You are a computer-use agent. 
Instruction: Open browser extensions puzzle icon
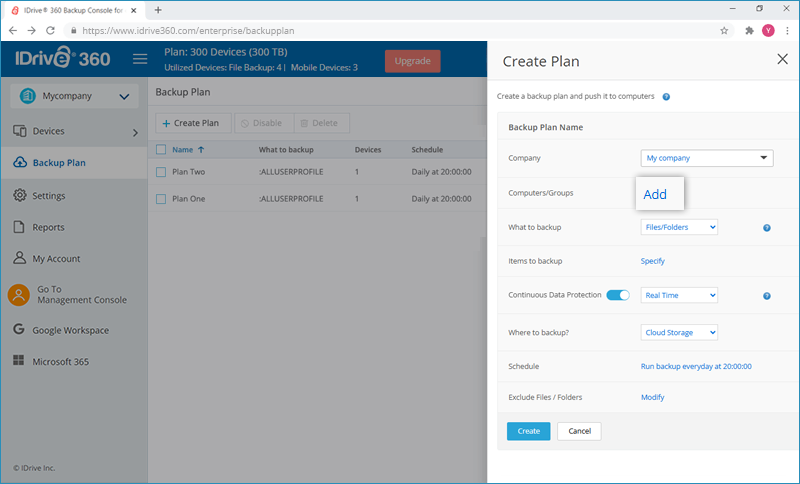click(x=749, y=31)
